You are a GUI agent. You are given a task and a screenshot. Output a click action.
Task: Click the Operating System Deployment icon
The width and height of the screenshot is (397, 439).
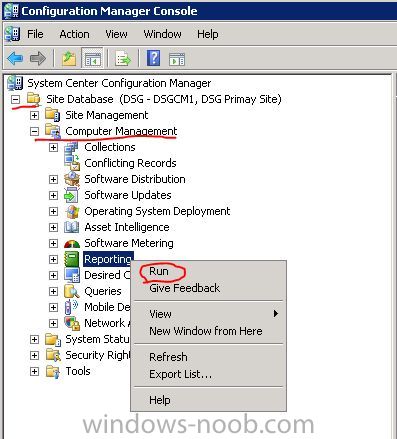click(x=72, y=211)
